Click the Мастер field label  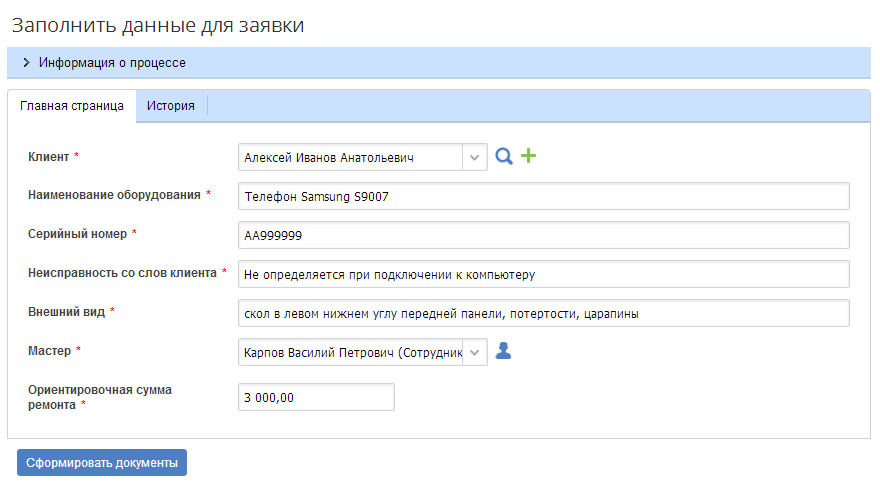tap(49, 351)
